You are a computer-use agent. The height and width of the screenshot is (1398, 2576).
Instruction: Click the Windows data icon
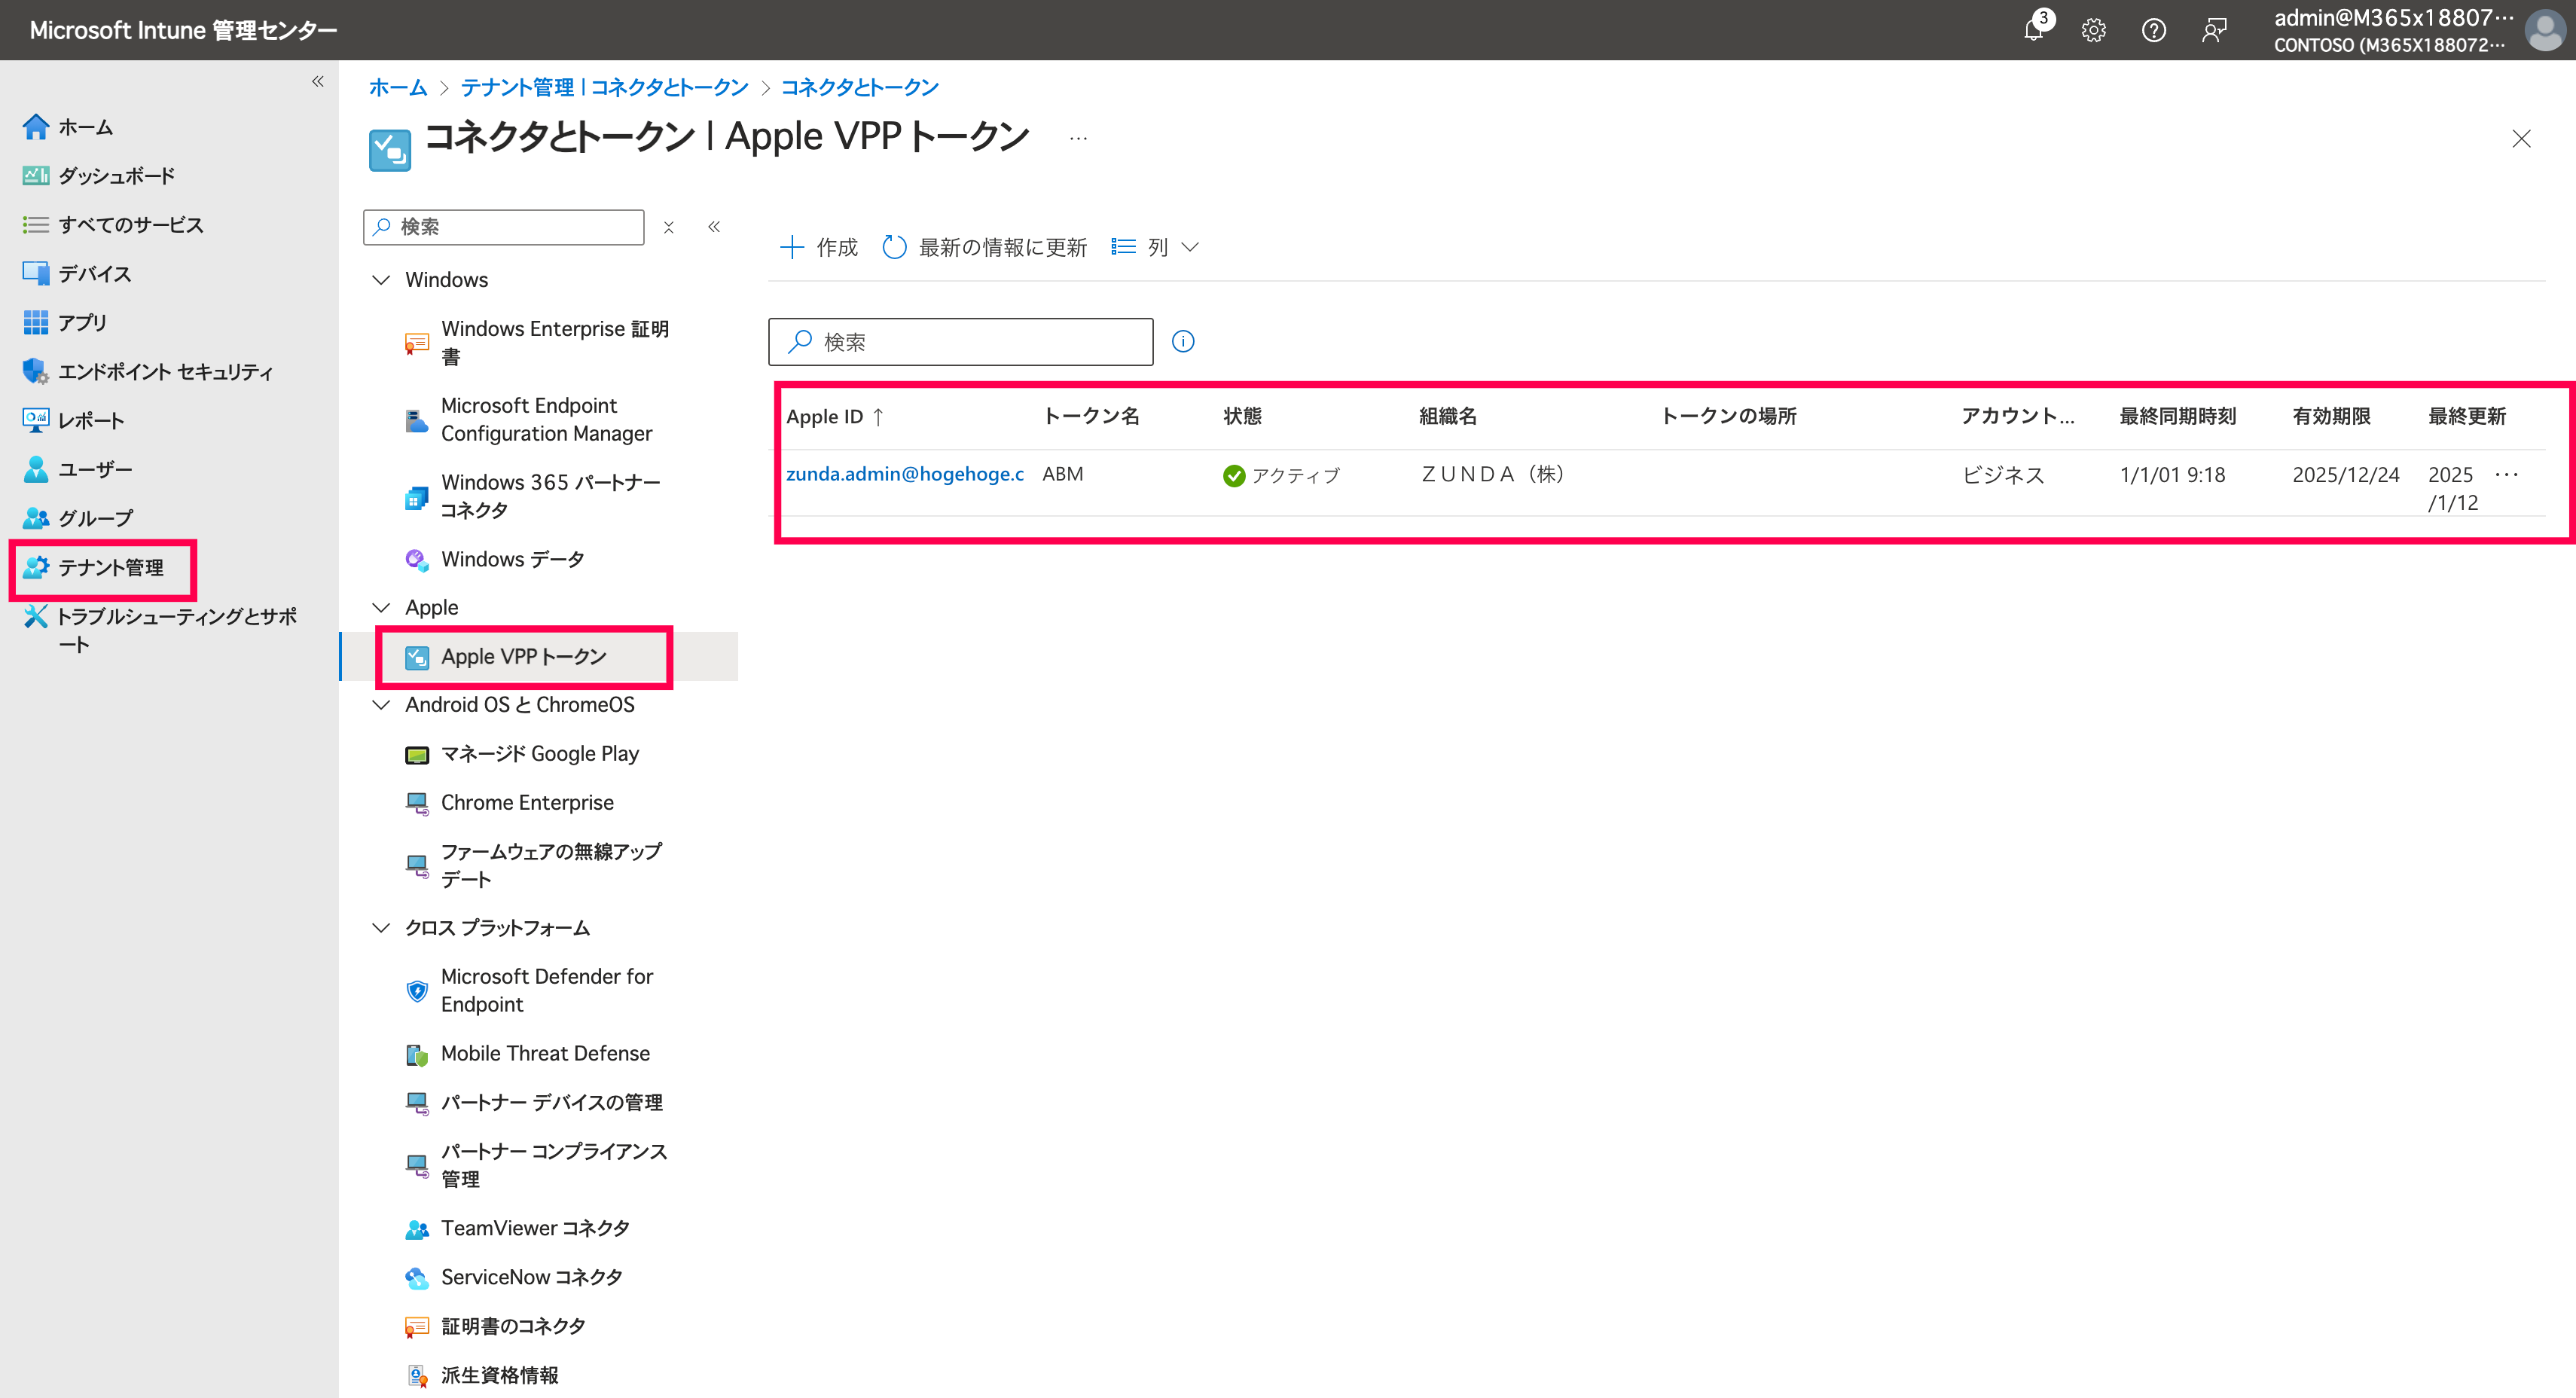tap(417, 560)
